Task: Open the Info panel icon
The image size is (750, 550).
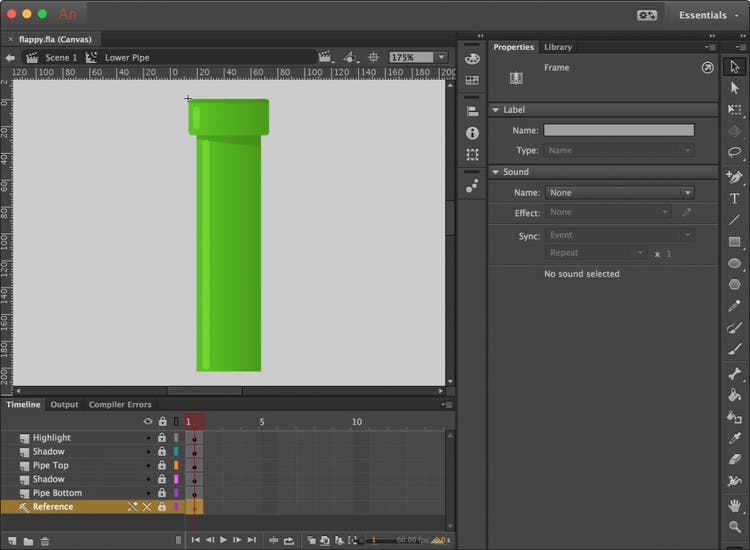Action: [472, 133]
